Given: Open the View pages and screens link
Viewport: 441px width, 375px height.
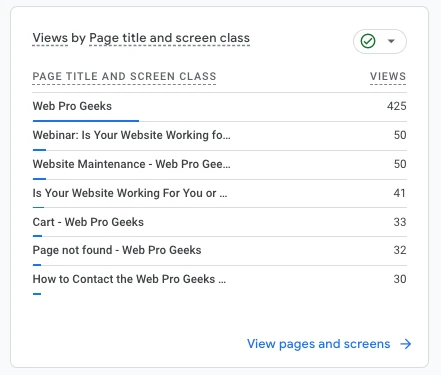Looking at the screenshot, I should click(318, 344).
